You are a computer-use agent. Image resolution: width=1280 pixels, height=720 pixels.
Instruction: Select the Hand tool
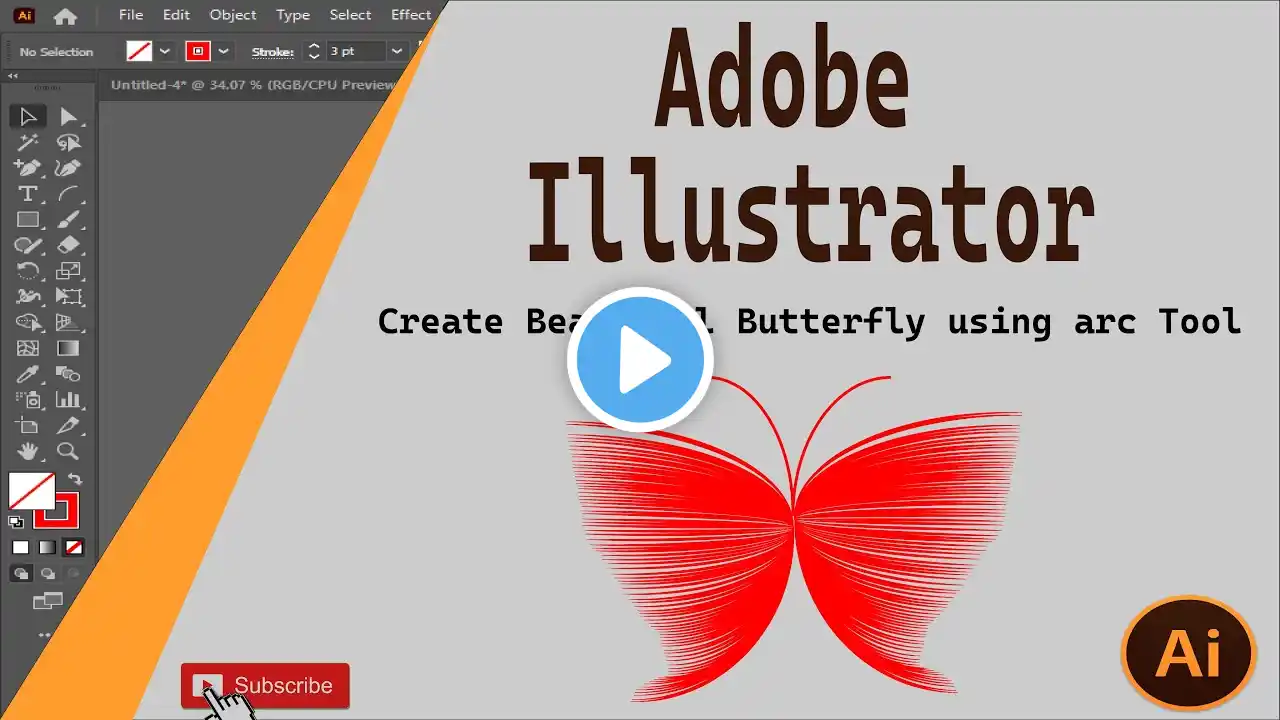coord(28,451)
